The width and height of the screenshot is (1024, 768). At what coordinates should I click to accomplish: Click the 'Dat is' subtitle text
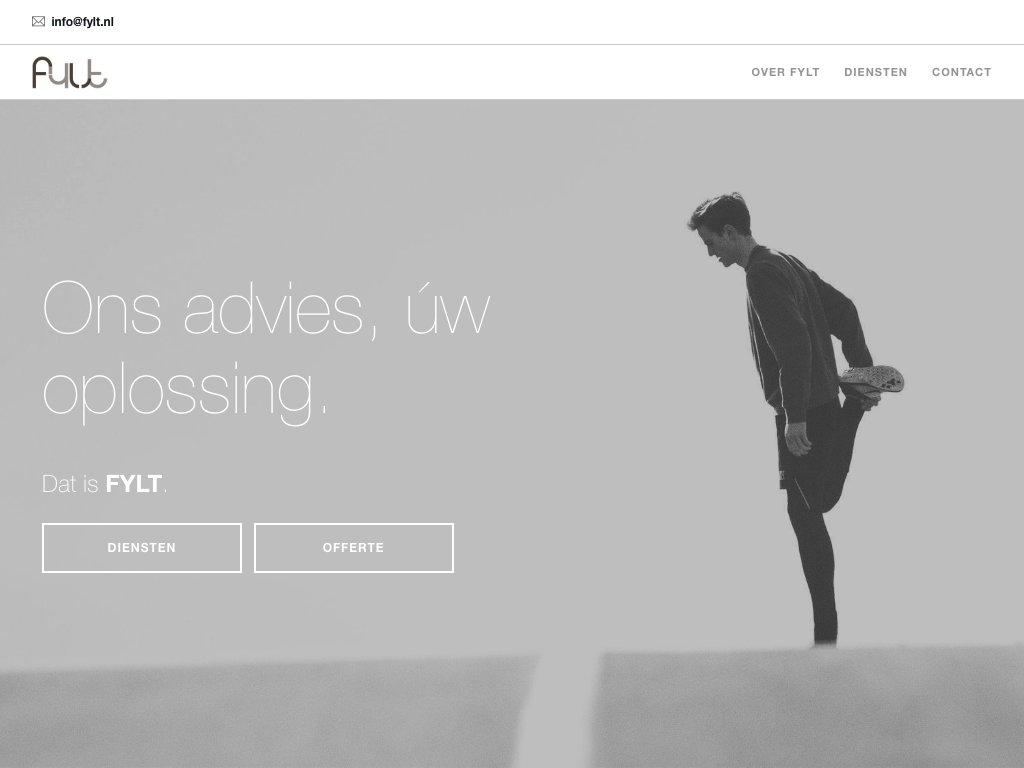pos(70,484)
